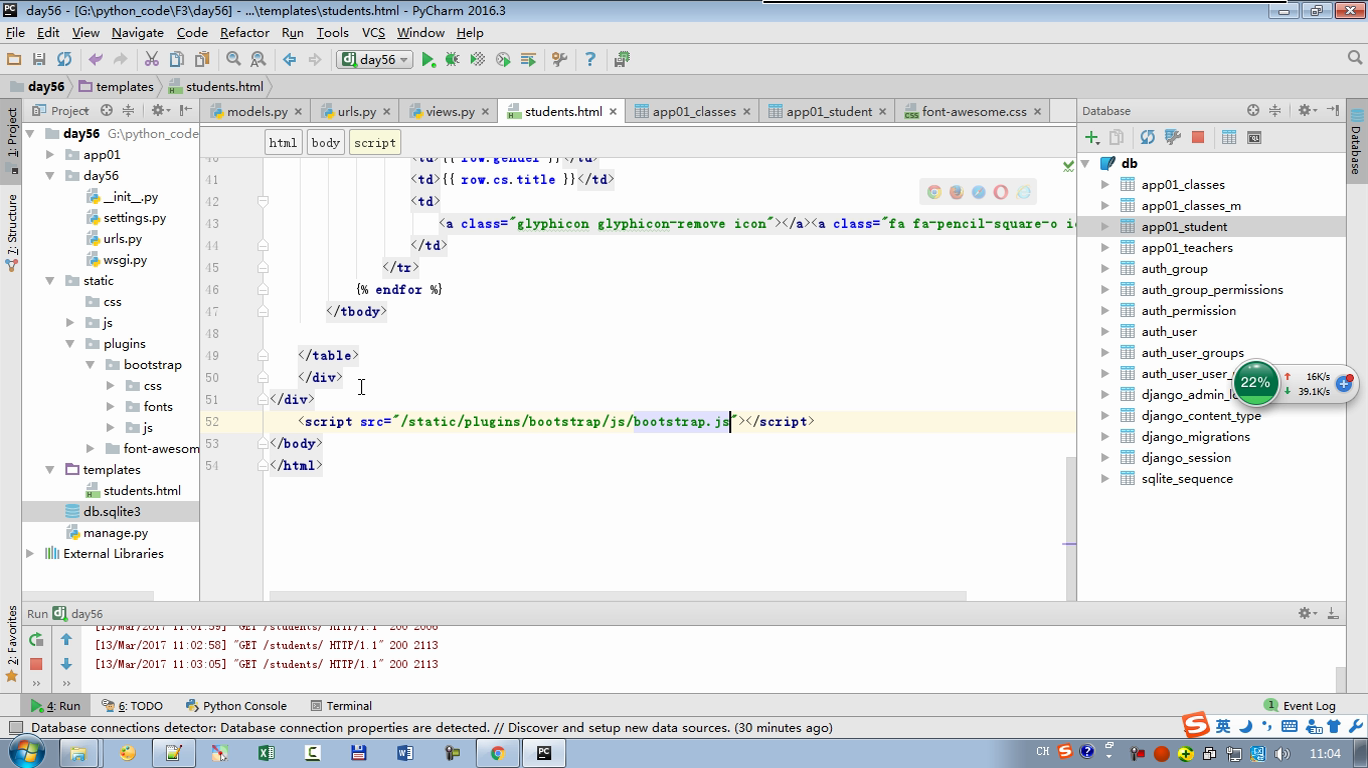Open Settings via the wrench toolbar icon
Screen dimensions: 1368x768
tap(559, 60)
